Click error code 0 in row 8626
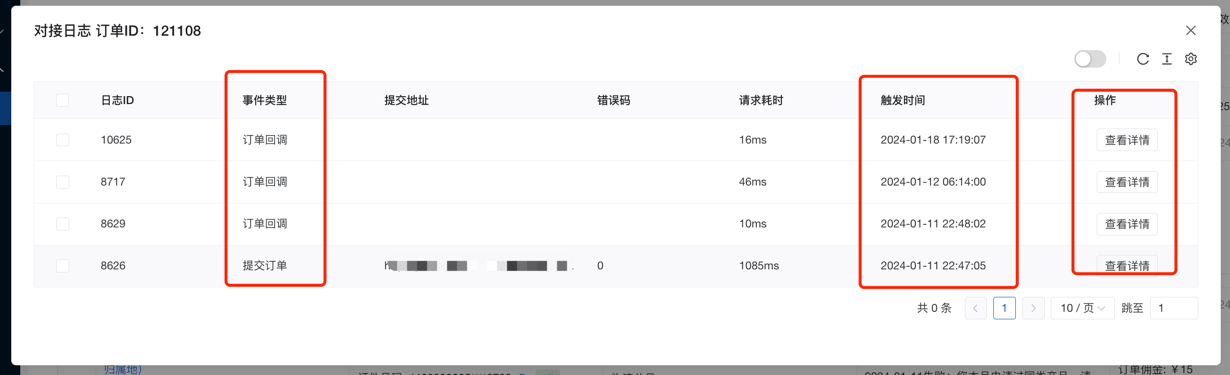This screenshot has height=375, width=1230. (x=600, y=266)
